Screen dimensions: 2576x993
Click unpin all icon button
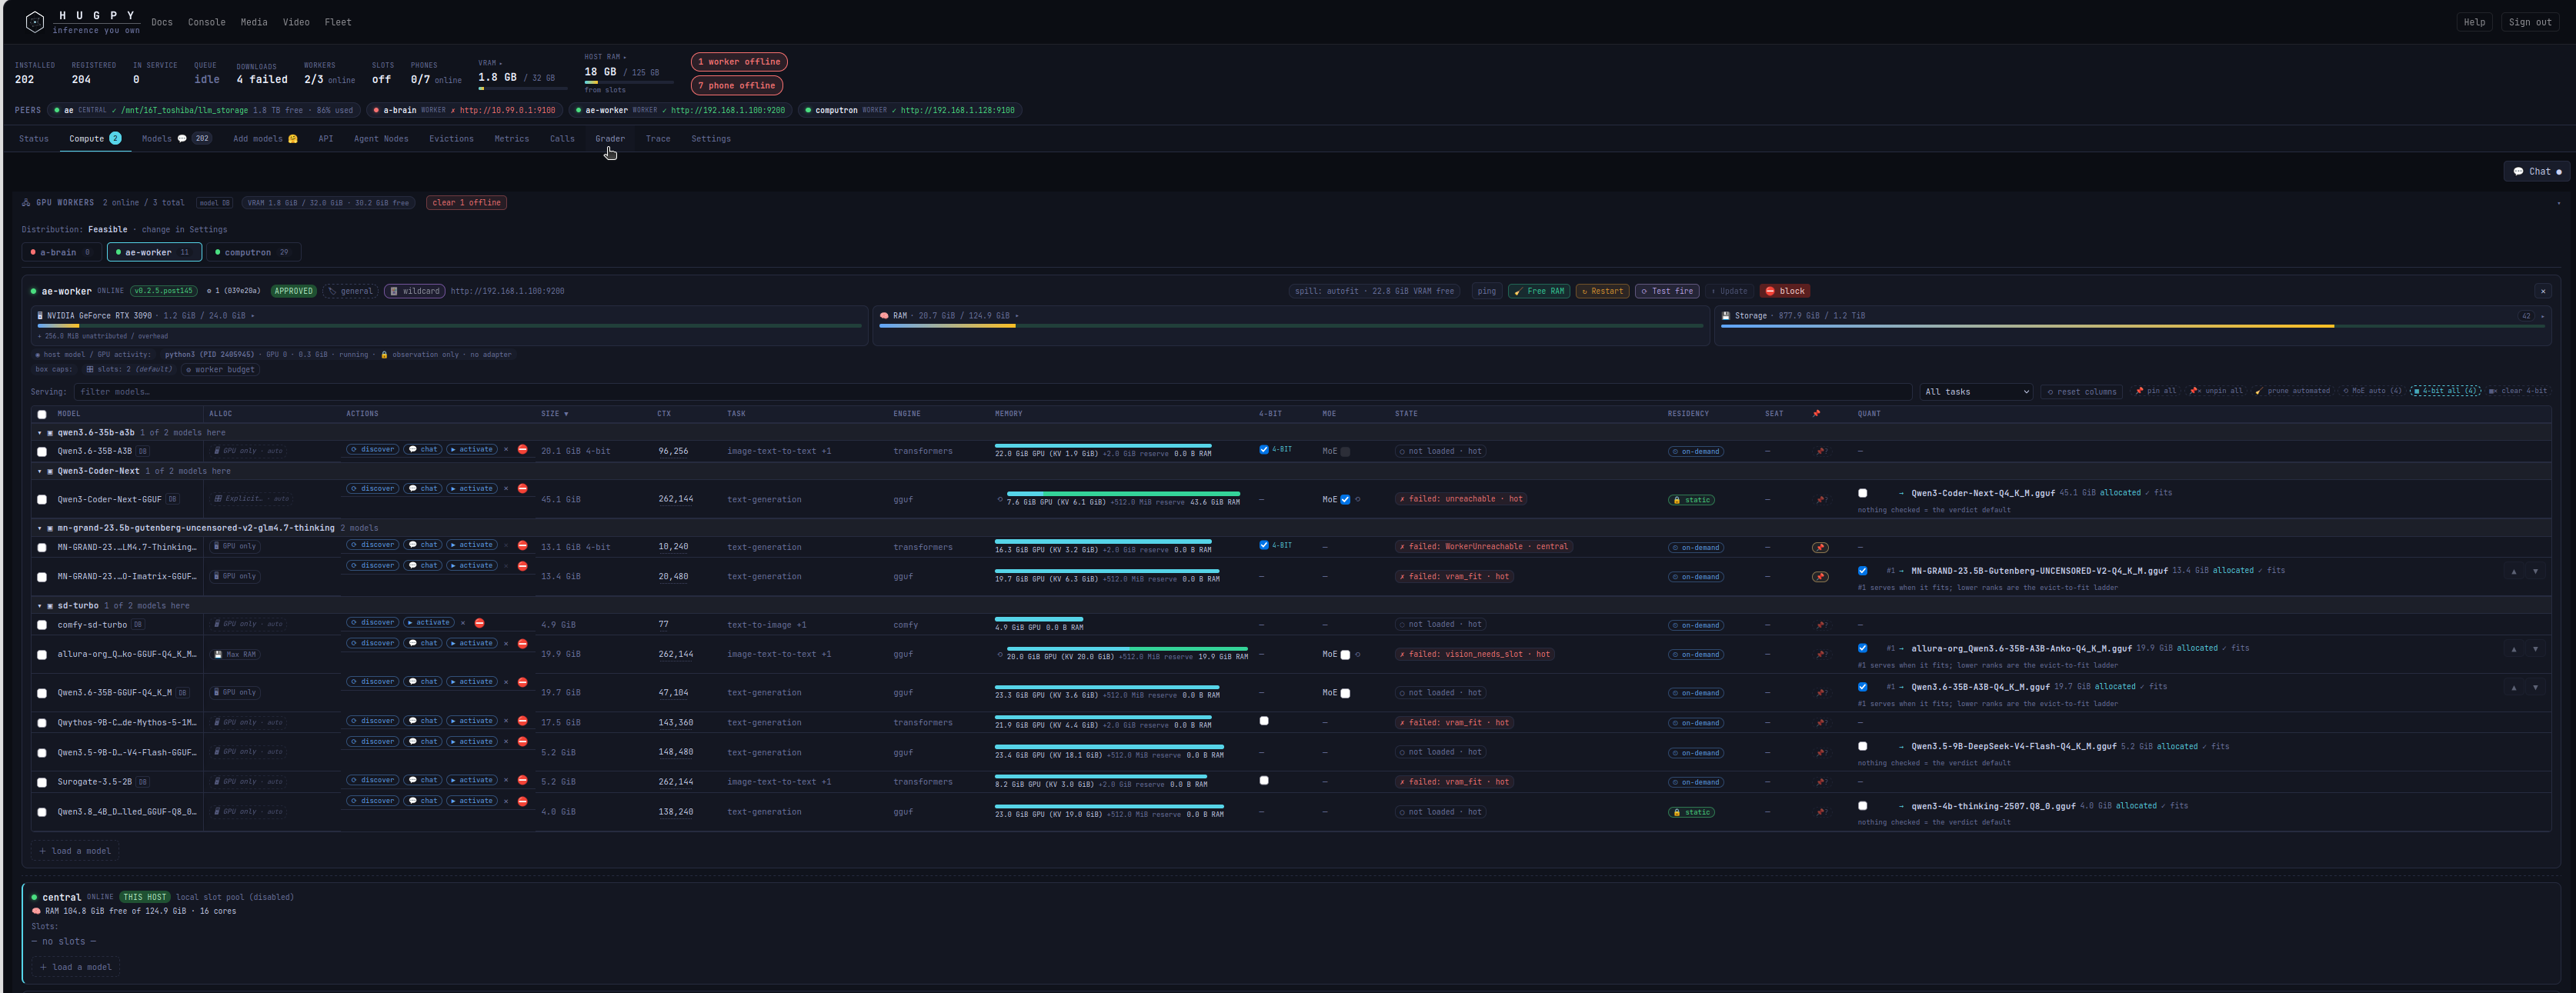pos(2215,391)
